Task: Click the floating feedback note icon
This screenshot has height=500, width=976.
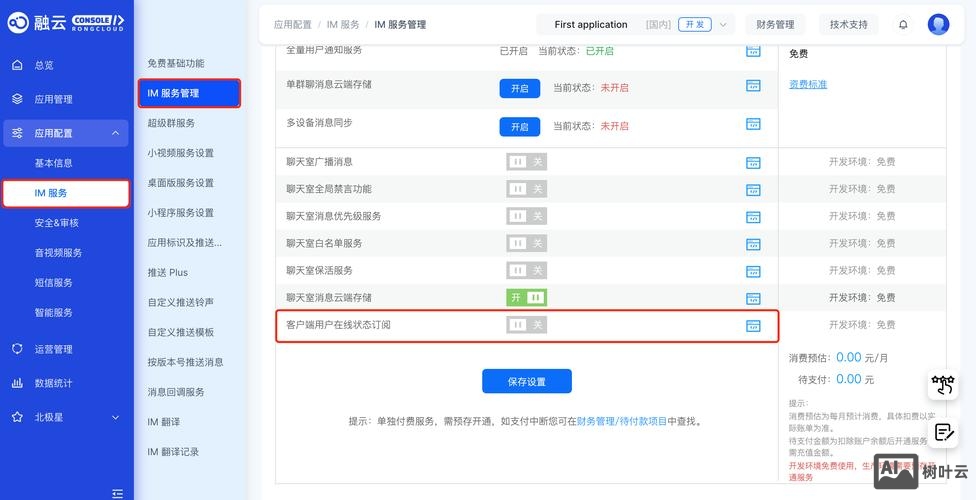Action: click(944, 432)
